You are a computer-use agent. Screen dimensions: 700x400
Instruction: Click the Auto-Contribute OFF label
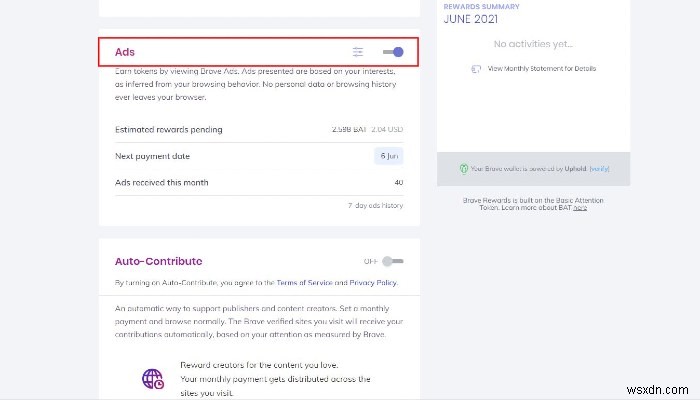(x=371, y=261)
